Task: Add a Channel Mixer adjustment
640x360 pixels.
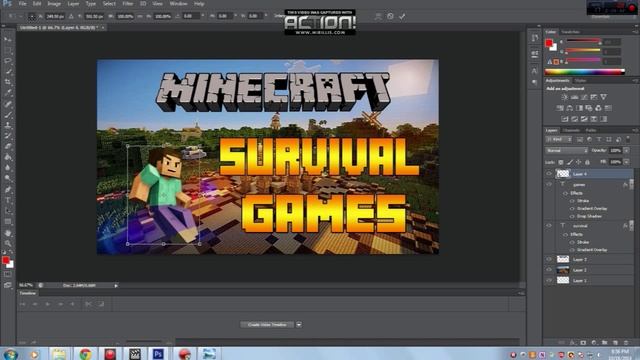Action: [x=598, y=108]
